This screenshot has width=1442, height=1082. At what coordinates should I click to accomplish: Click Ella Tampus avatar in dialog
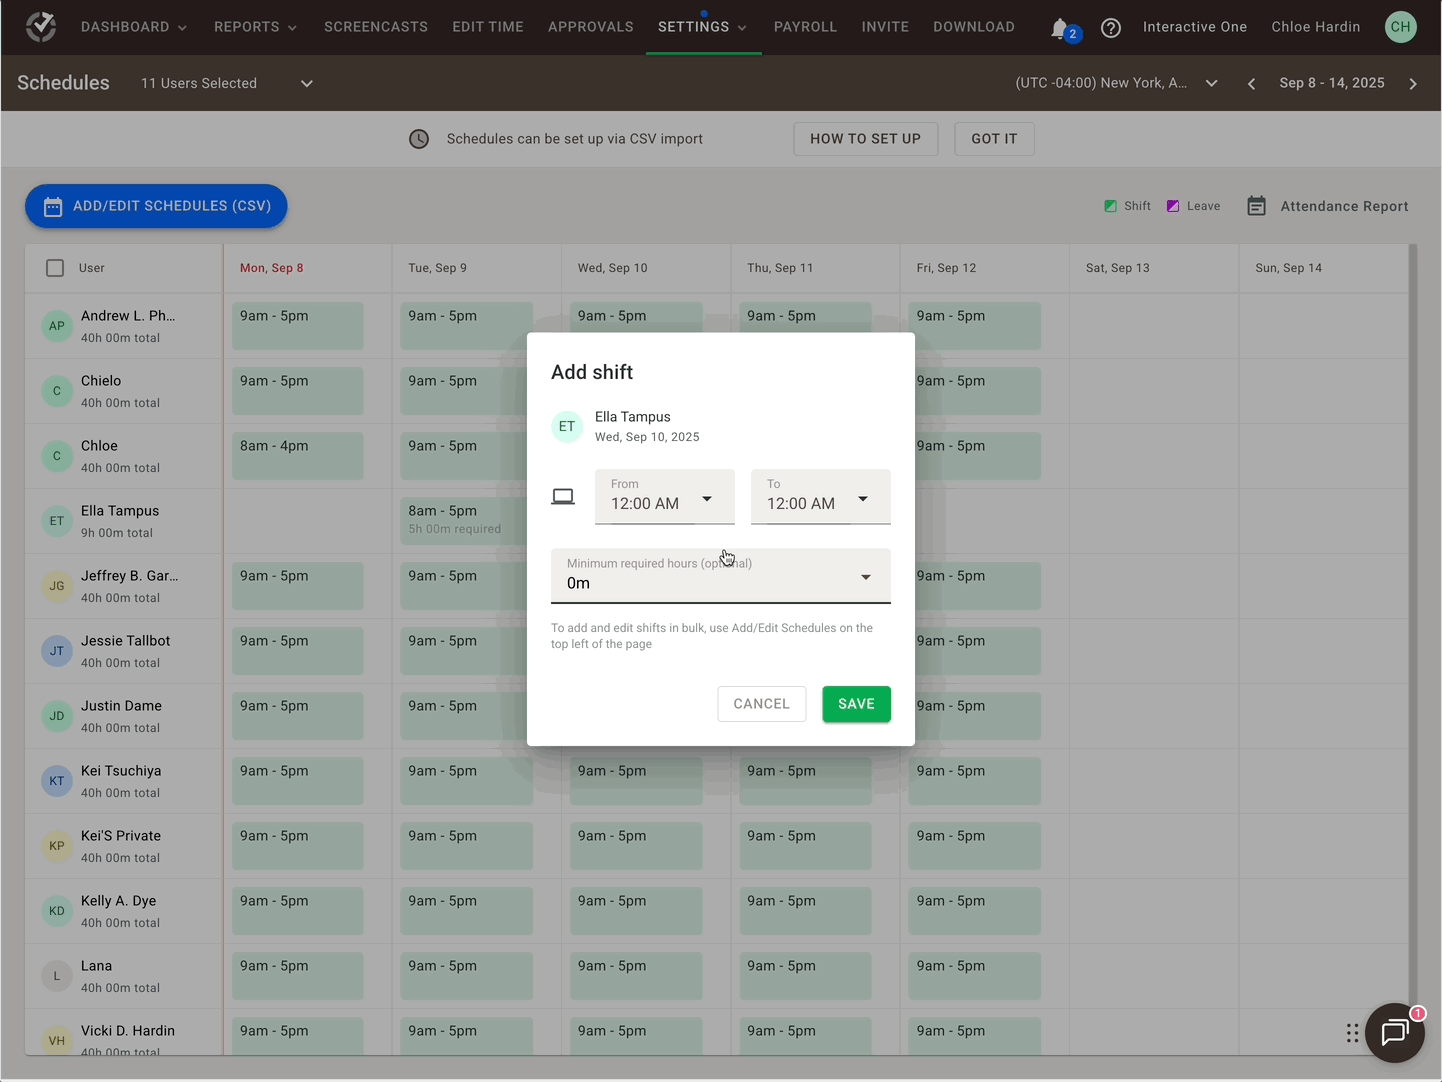567,426
